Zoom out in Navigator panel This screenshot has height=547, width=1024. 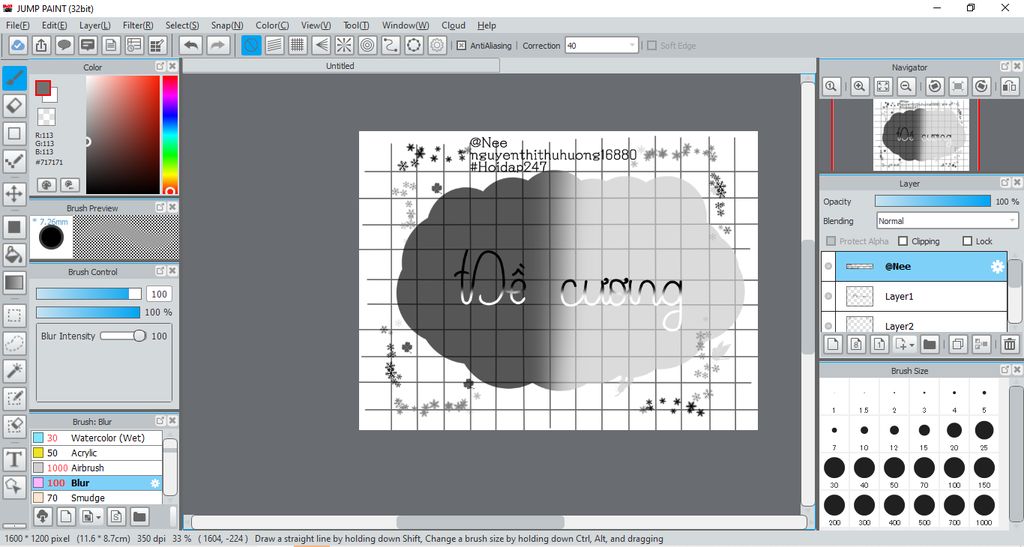click(x=906, y=86)
